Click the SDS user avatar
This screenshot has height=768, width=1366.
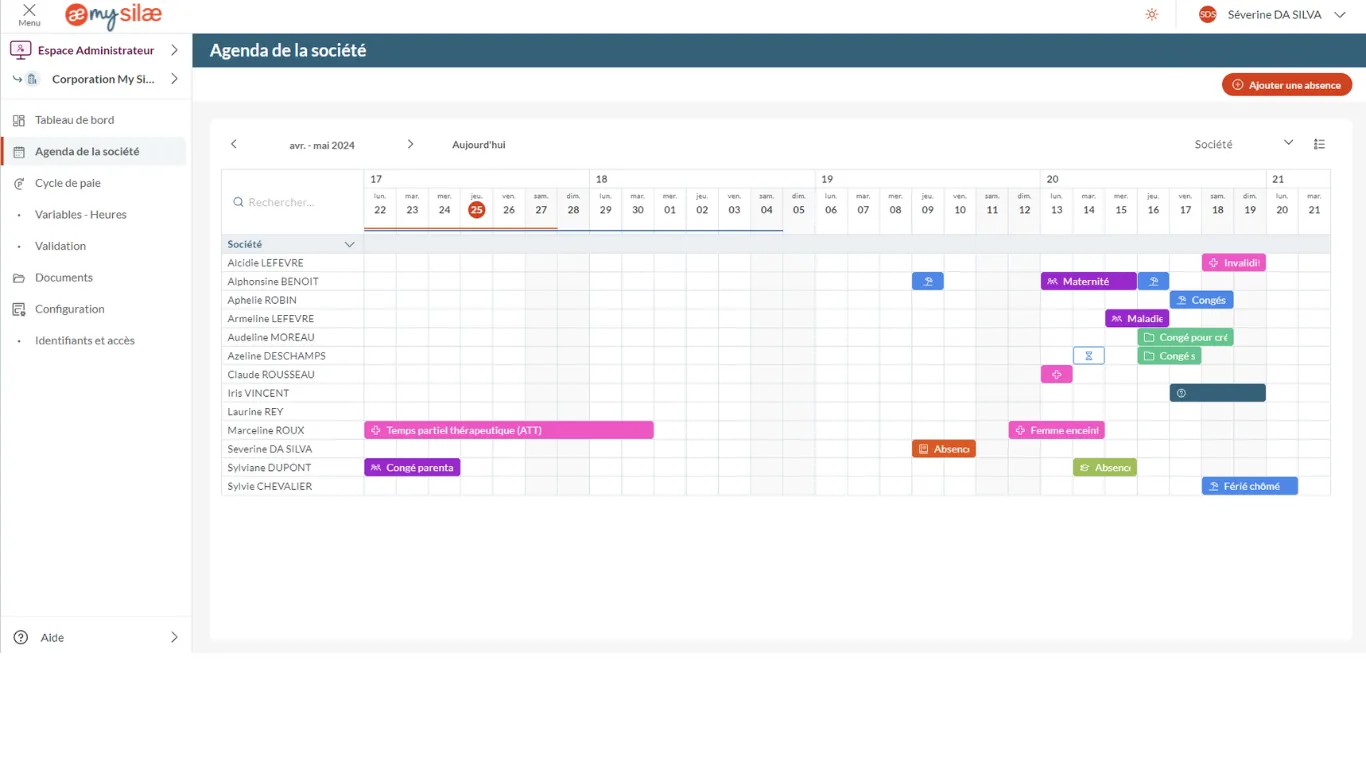(1208, 14)
